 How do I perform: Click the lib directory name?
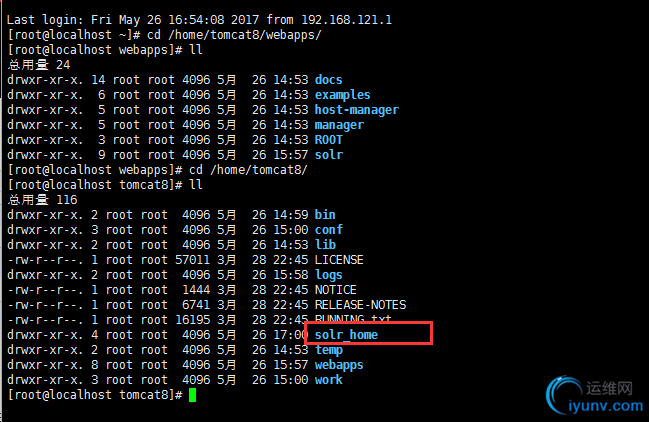[x=325, y=245]
